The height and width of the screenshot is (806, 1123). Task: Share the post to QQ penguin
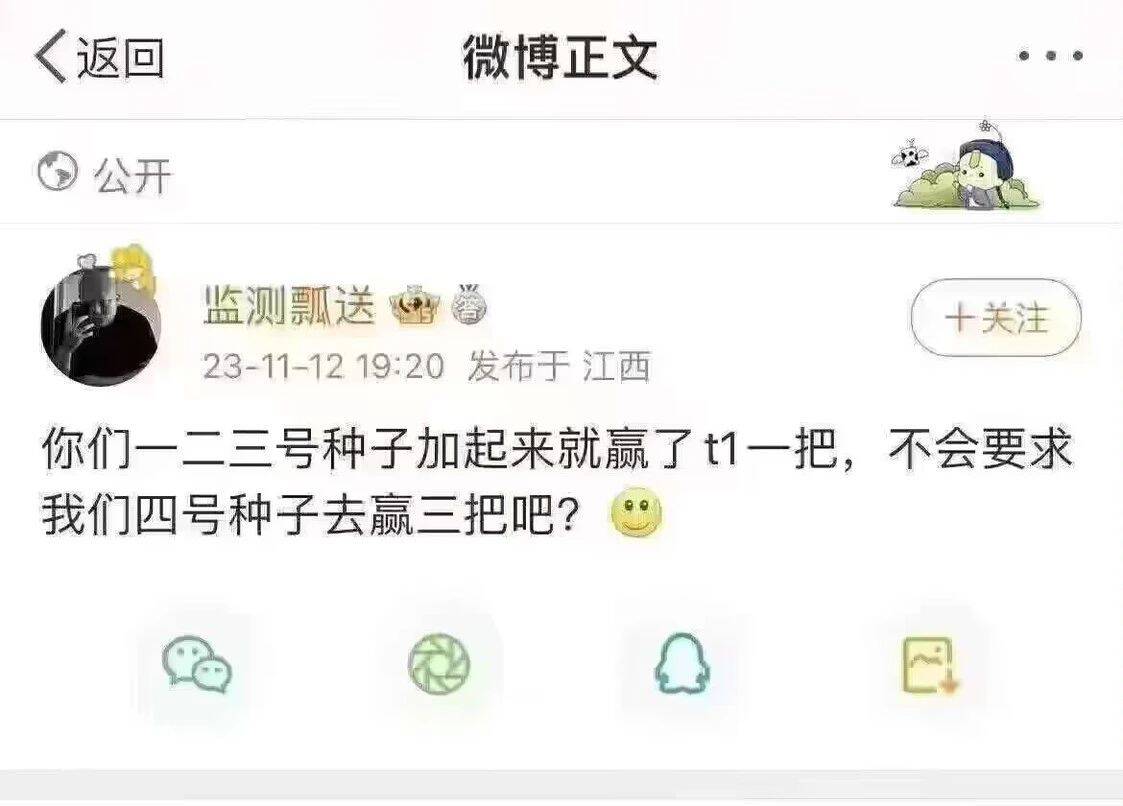point(682,663)
